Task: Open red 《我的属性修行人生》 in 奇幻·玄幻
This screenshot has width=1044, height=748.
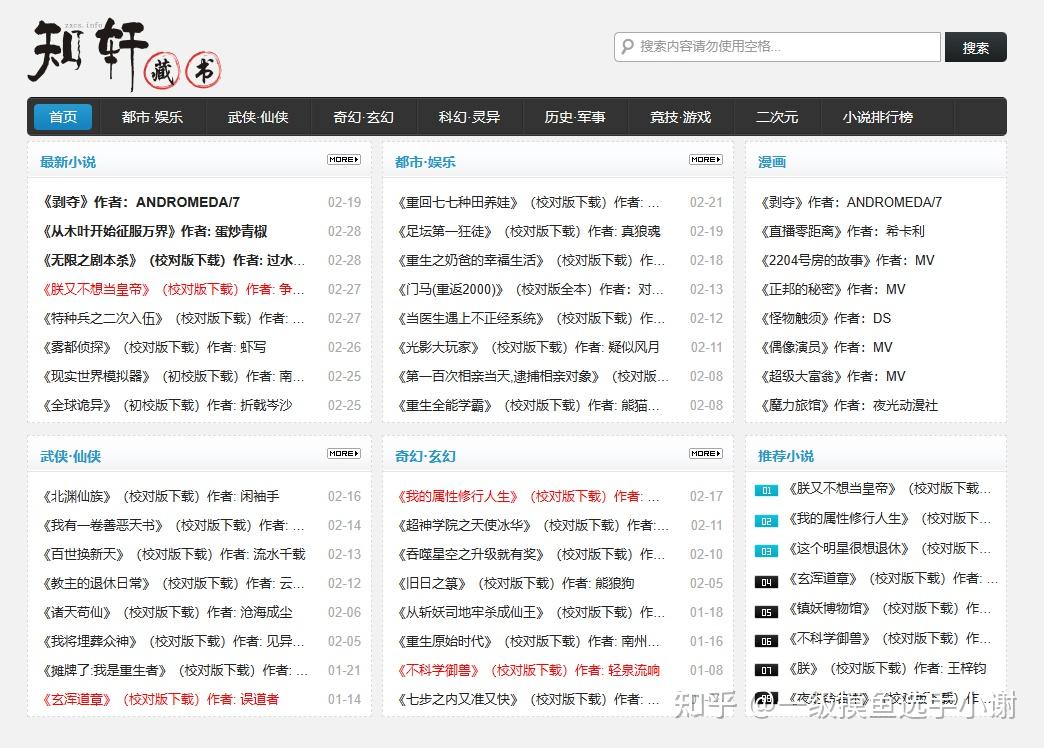Action: tap(528, 497)
